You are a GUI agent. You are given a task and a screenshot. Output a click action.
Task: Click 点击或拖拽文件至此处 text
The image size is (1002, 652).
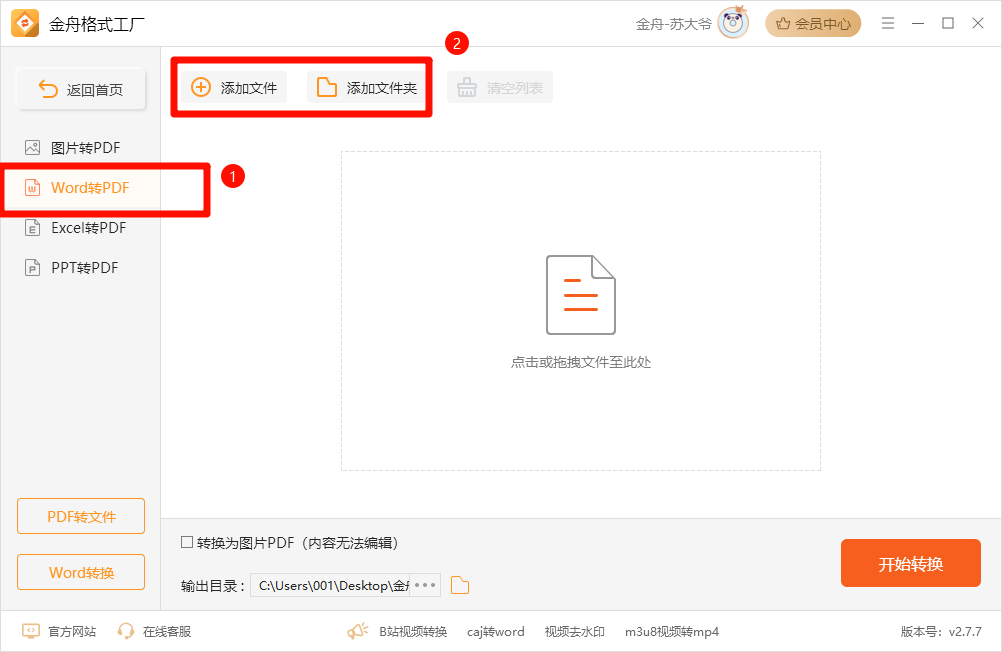click(580, 362)
